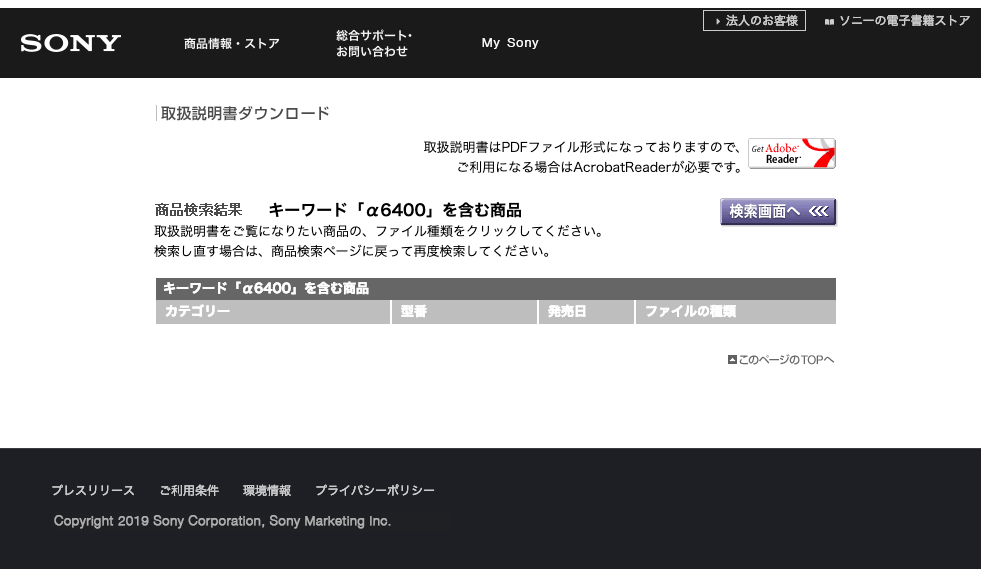
Task: Open the 環境情報 footer link
Action: tap(267, 490)
